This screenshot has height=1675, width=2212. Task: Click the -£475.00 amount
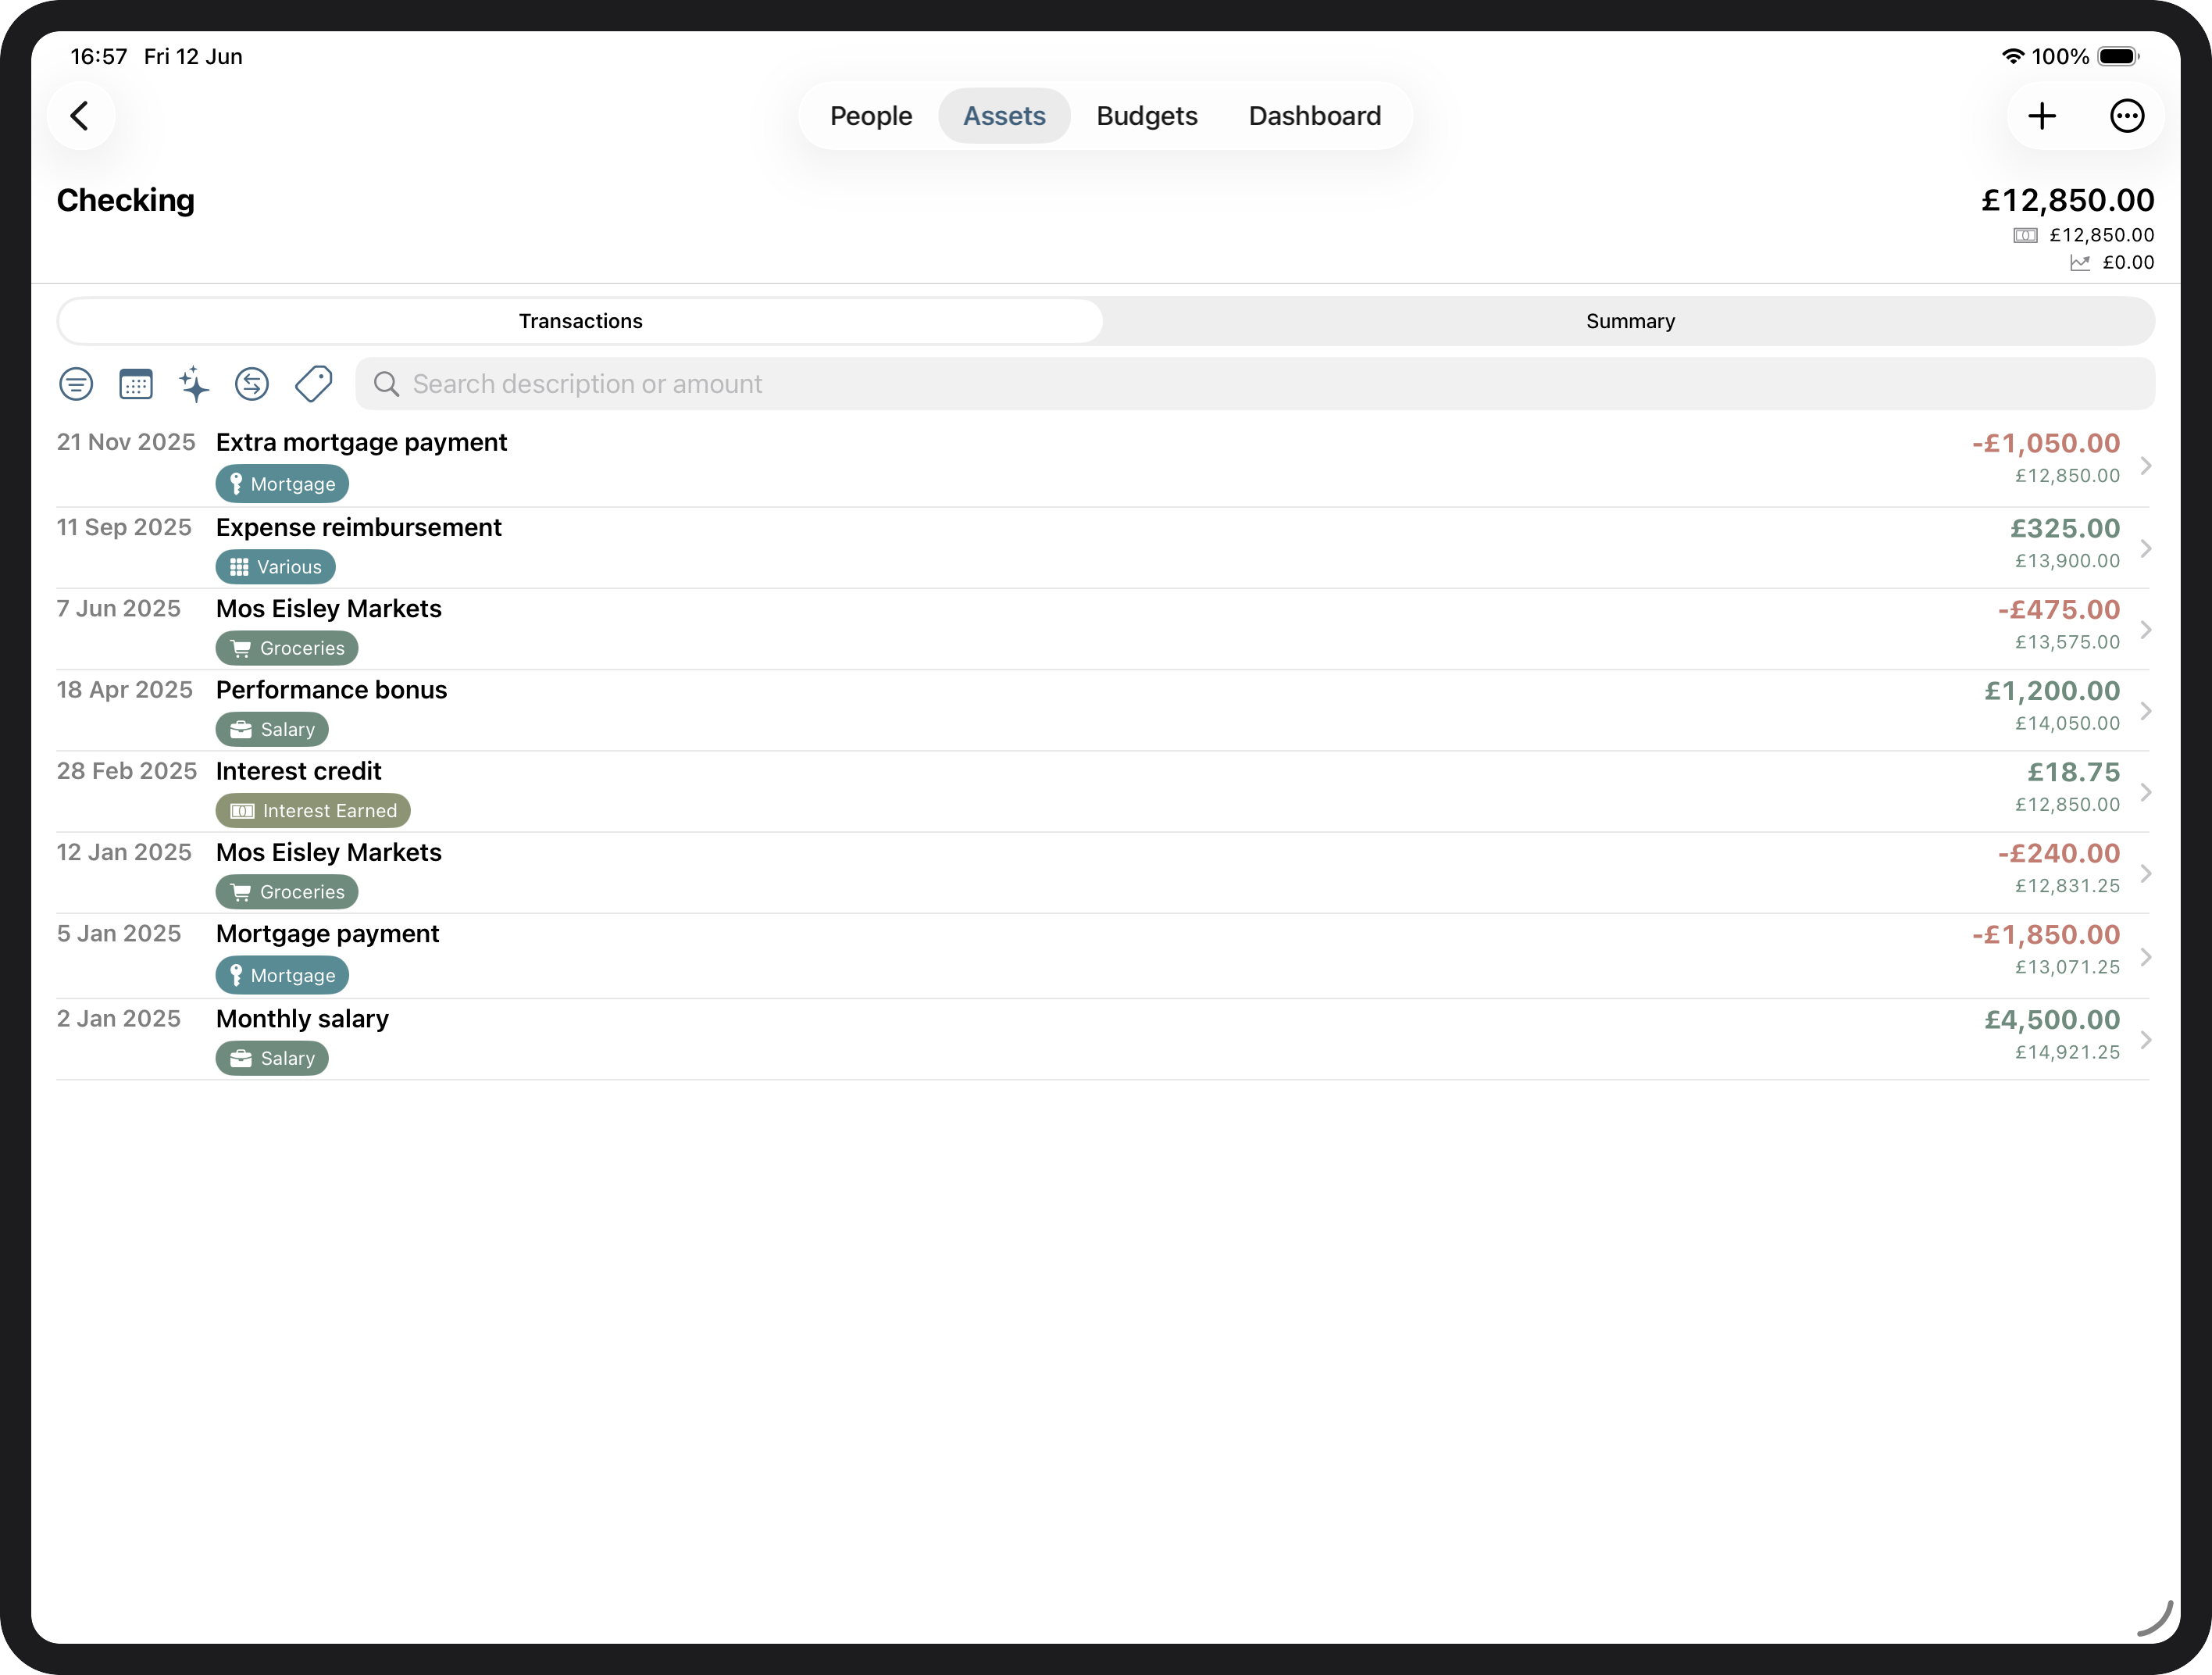click(x=2058, y=609)
